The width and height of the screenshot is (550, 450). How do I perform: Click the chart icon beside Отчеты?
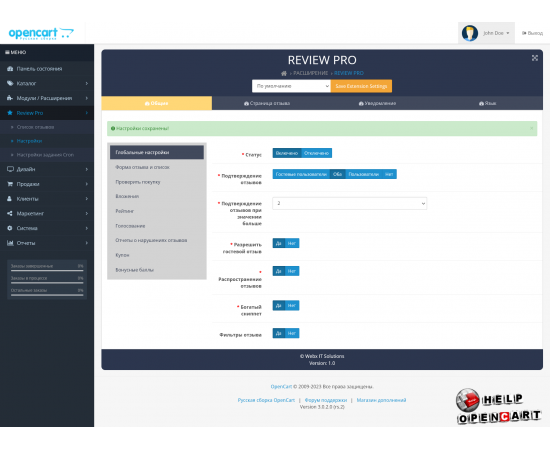coord(10,243)
